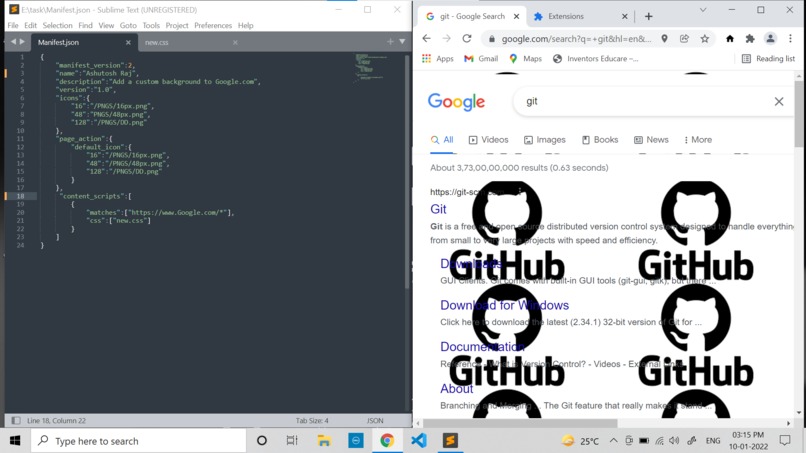806x453 pixels.
Task: Open a new Chrome tab
Action: pos(649,16)
